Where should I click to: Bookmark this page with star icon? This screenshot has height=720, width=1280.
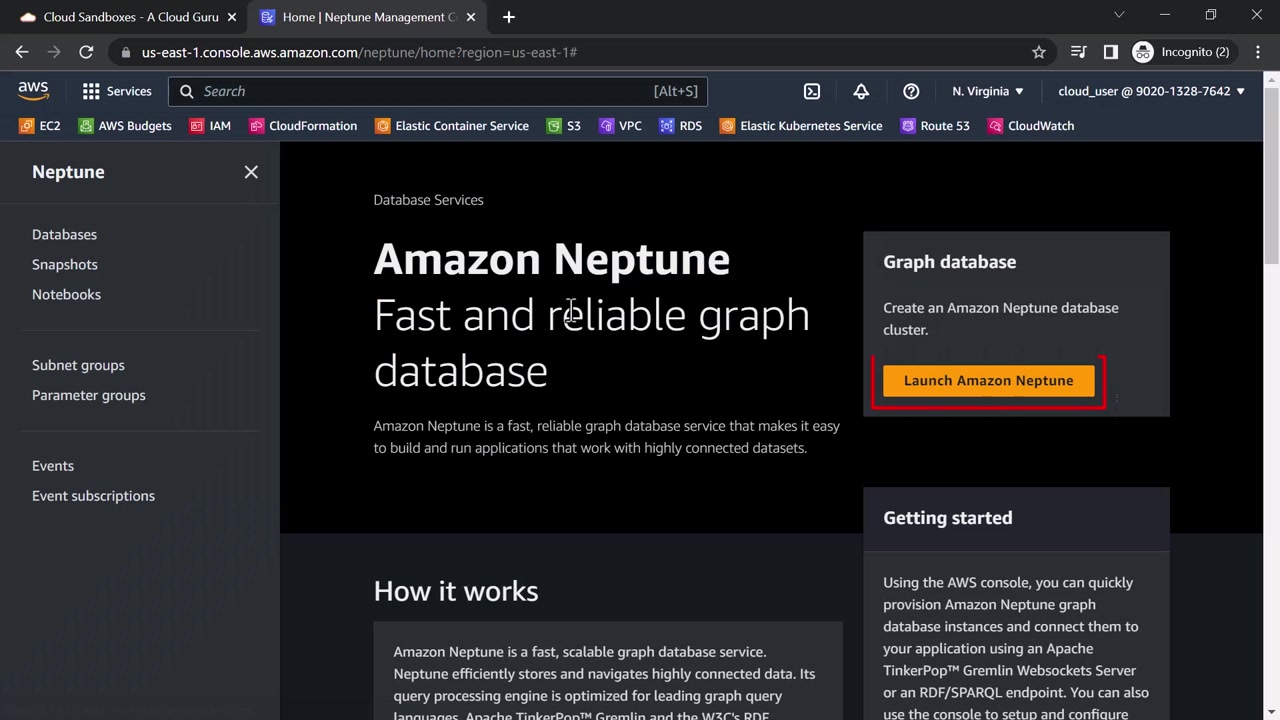1039,52
